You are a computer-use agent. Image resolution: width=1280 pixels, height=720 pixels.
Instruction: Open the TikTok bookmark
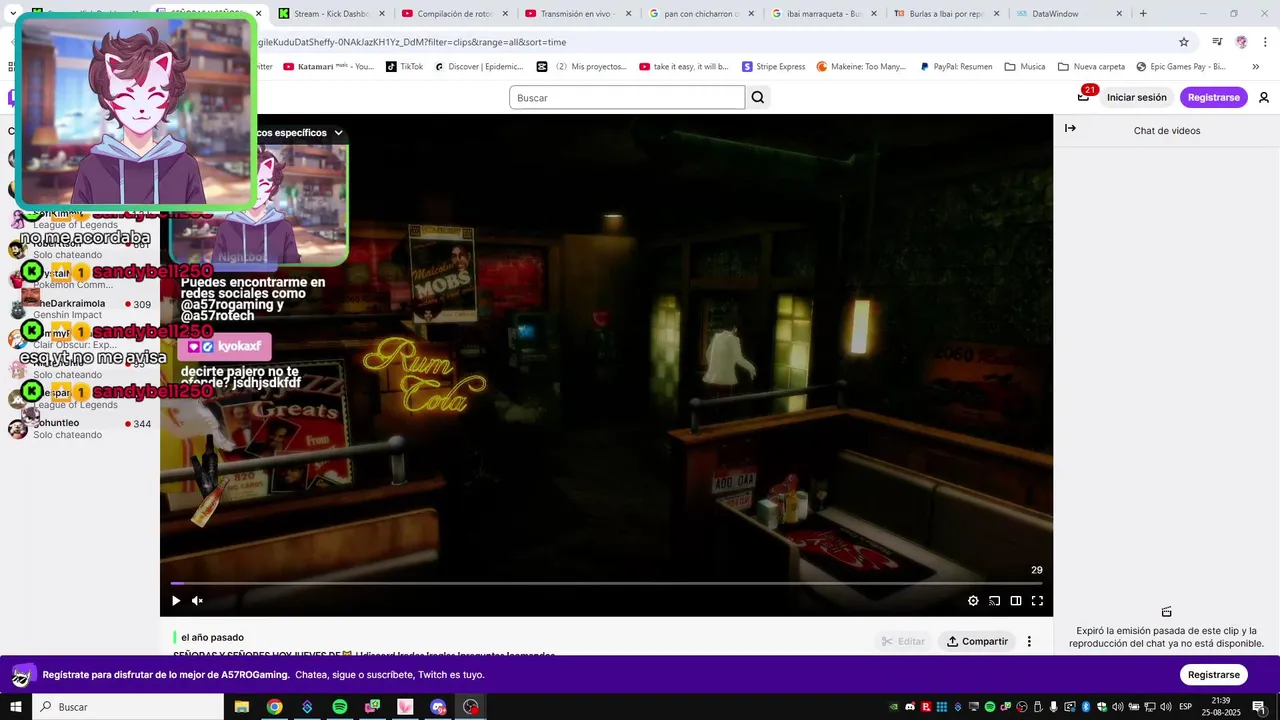click(405, 67)
